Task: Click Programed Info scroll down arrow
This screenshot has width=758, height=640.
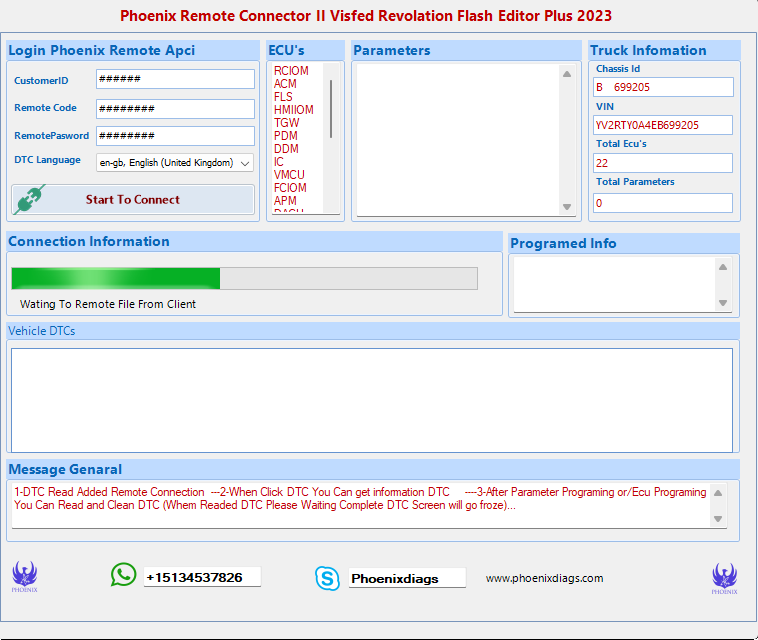Action: click(x=723, y=303)
